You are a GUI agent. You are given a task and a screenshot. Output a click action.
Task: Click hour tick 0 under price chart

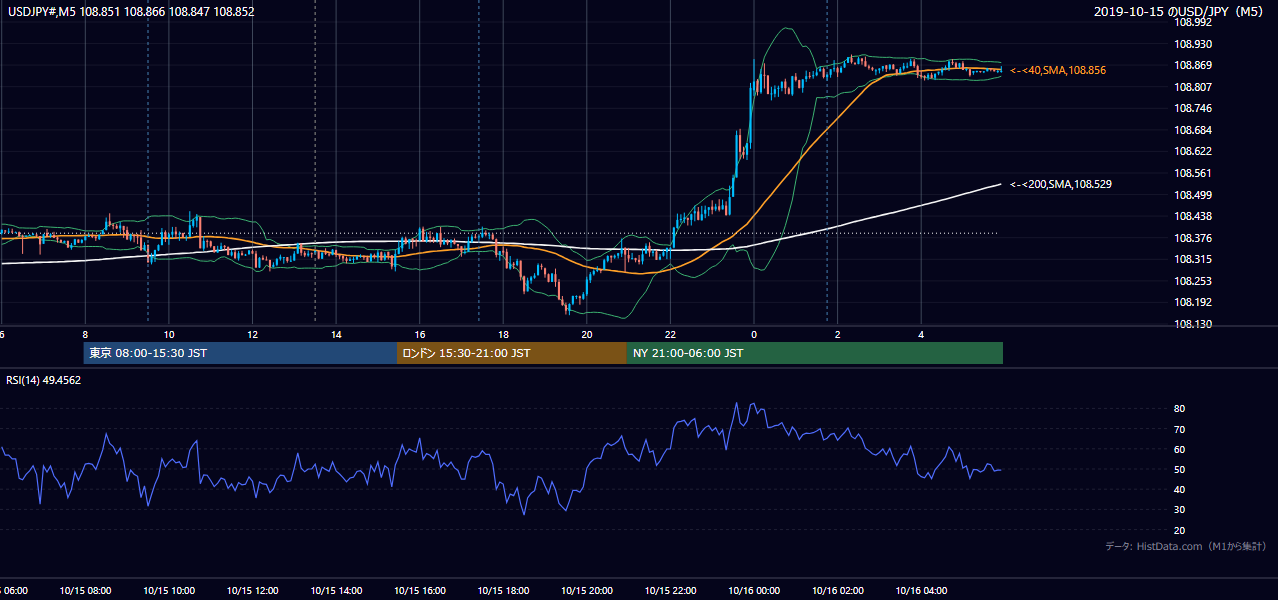click(754, 335)
